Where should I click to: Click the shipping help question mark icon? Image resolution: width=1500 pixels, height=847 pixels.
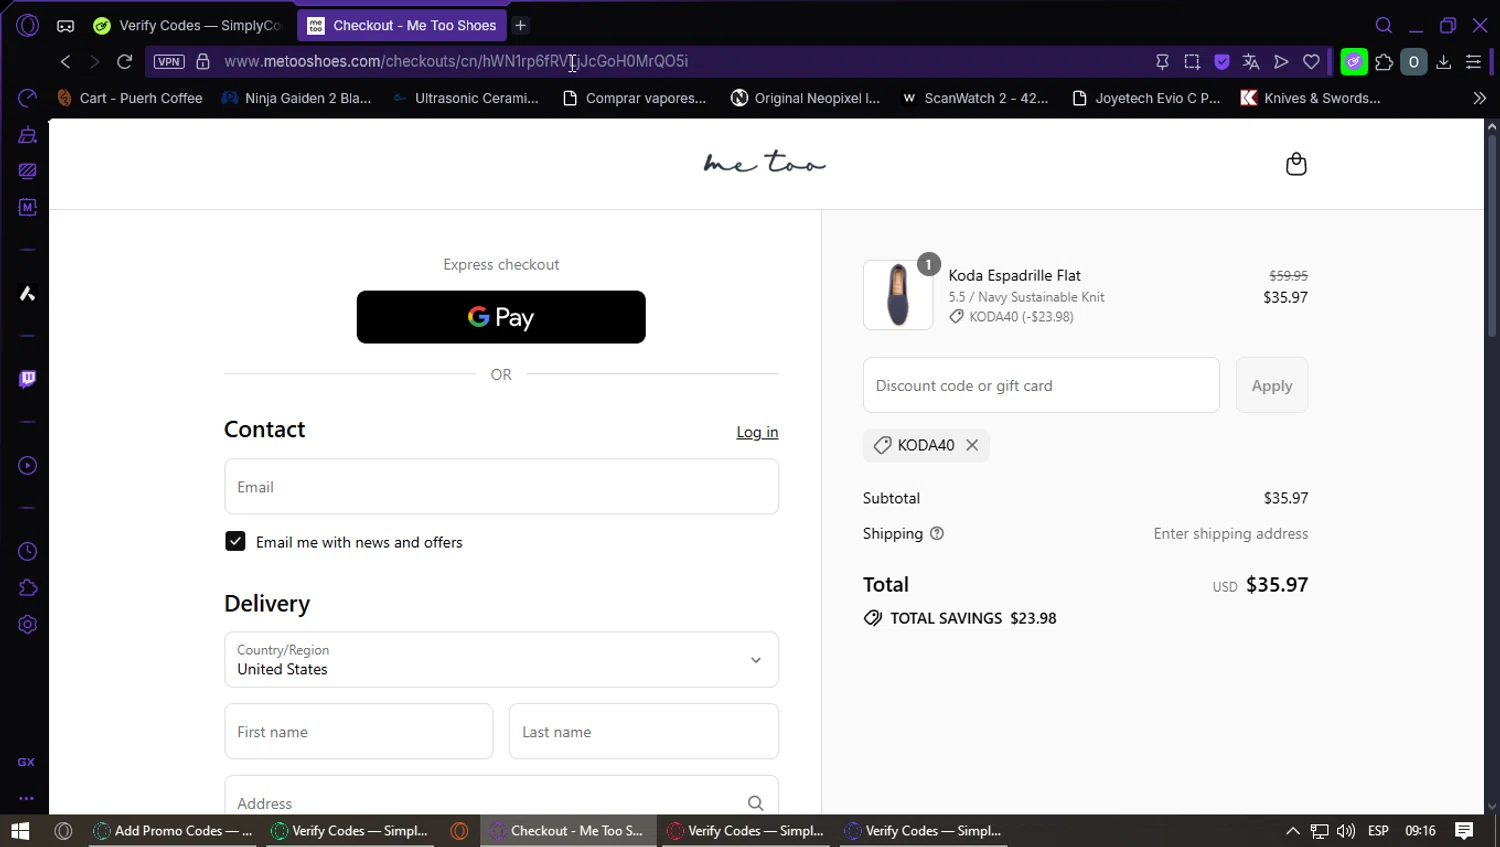(937, 534)
